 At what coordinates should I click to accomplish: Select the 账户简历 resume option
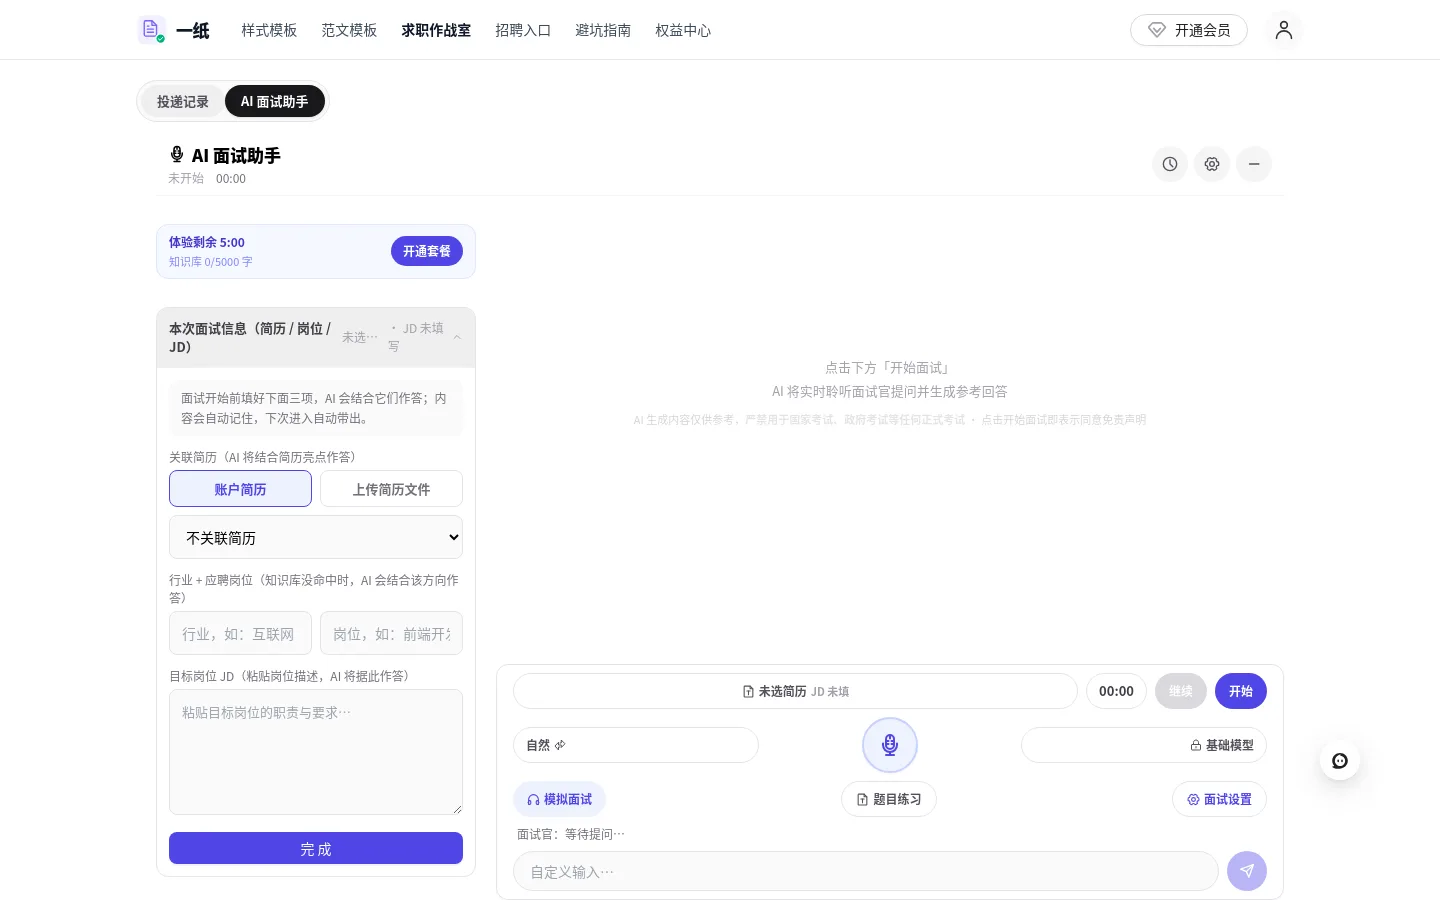tap(240, 489)
